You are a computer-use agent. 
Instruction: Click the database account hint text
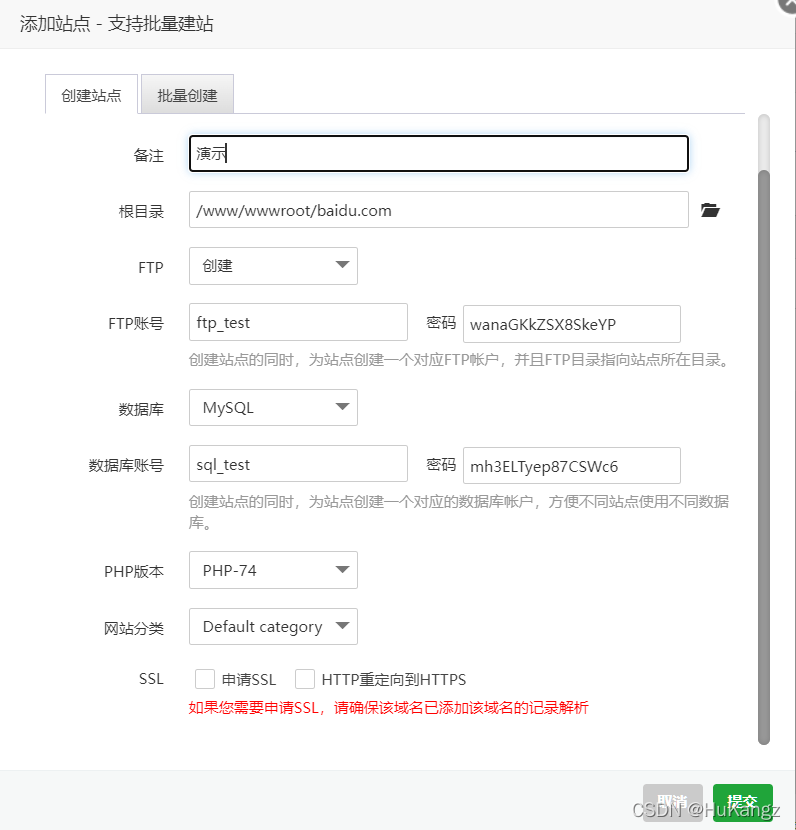coord(458,512)
